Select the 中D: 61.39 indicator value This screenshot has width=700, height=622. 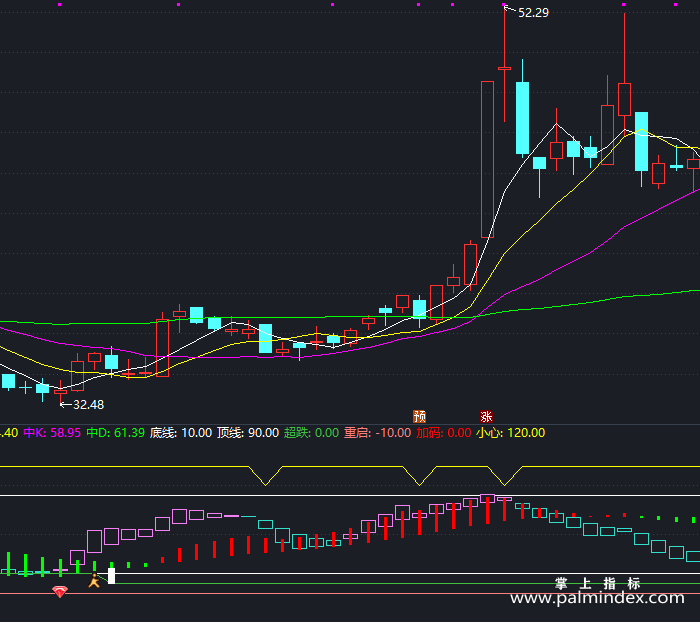point(116,433)
